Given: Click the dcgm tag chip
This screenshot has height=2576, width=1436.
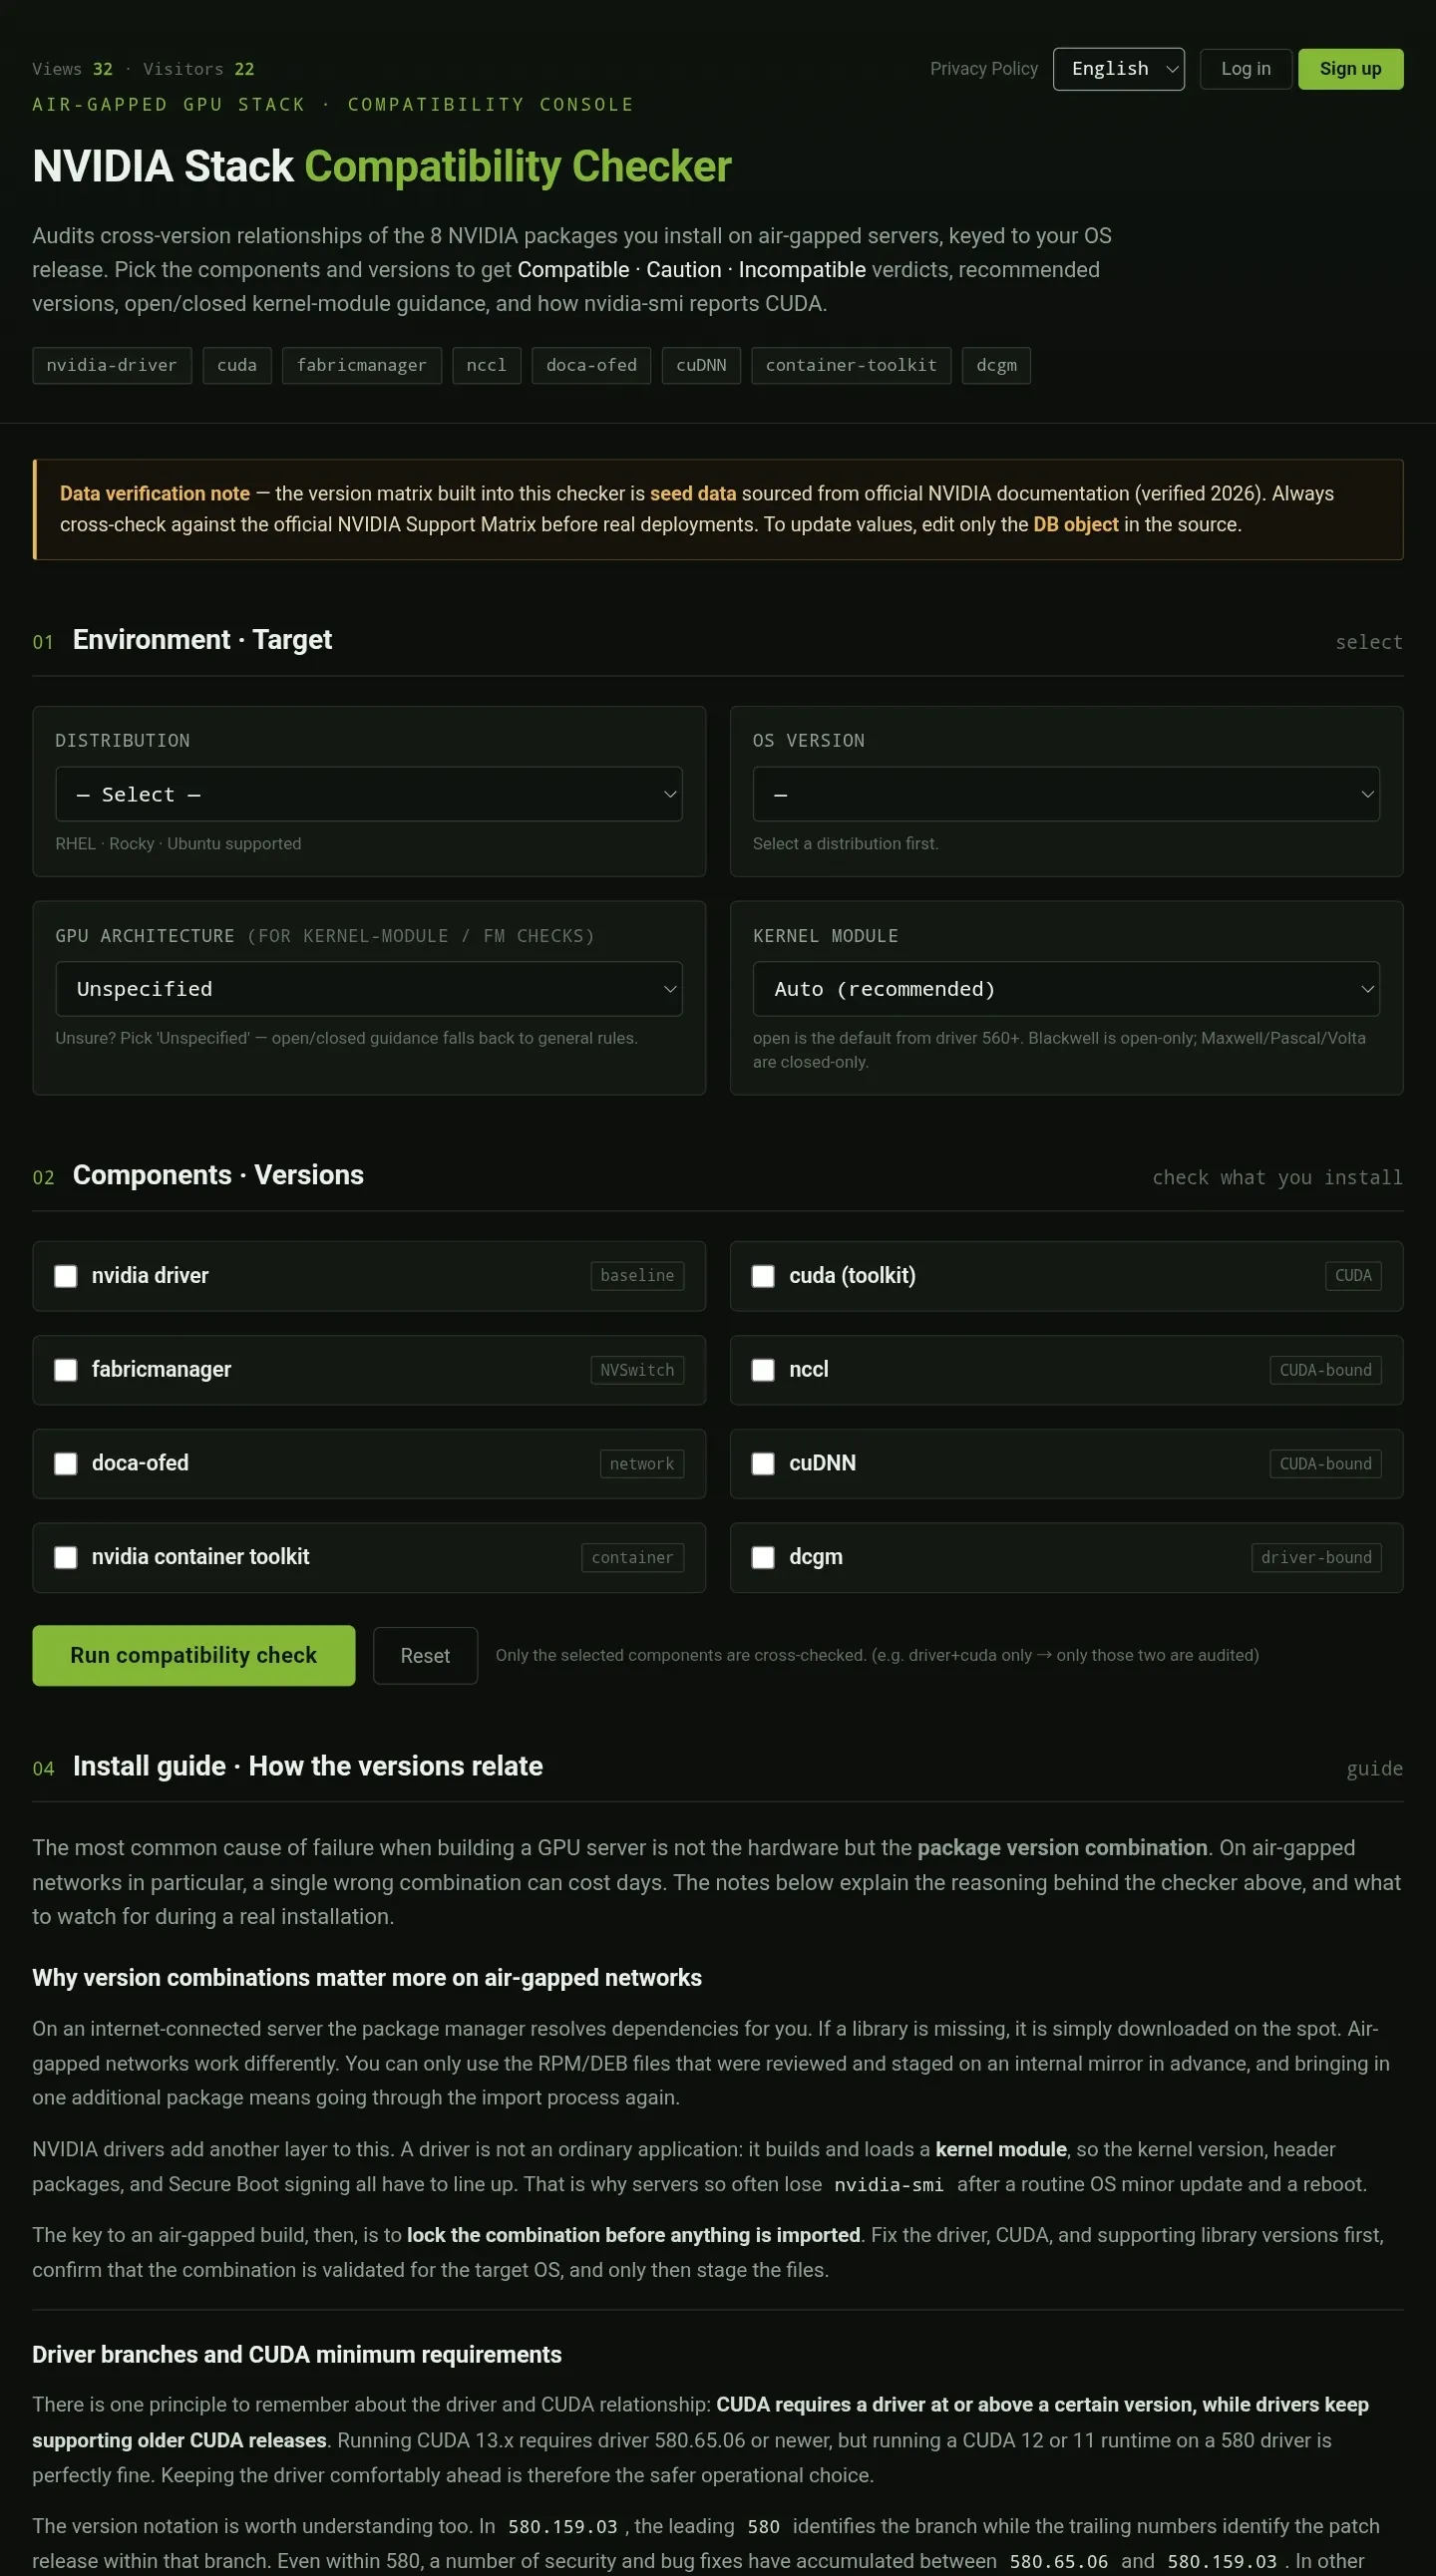Looking at the screenshot, I should coord(996,365).
